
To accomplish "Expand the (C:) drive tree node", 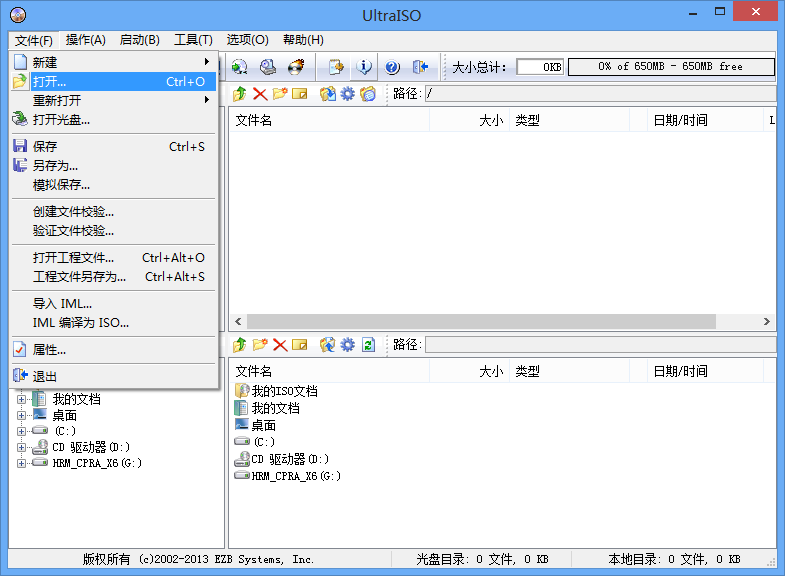I will 21,431.
